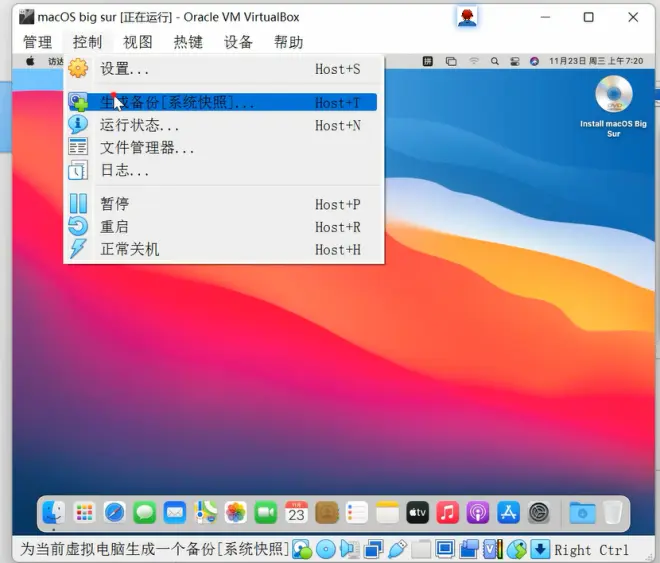The width and height of the screenshot is (660, 563).
Task: Open FaceTime from the dock
Action: click(266, 513)
